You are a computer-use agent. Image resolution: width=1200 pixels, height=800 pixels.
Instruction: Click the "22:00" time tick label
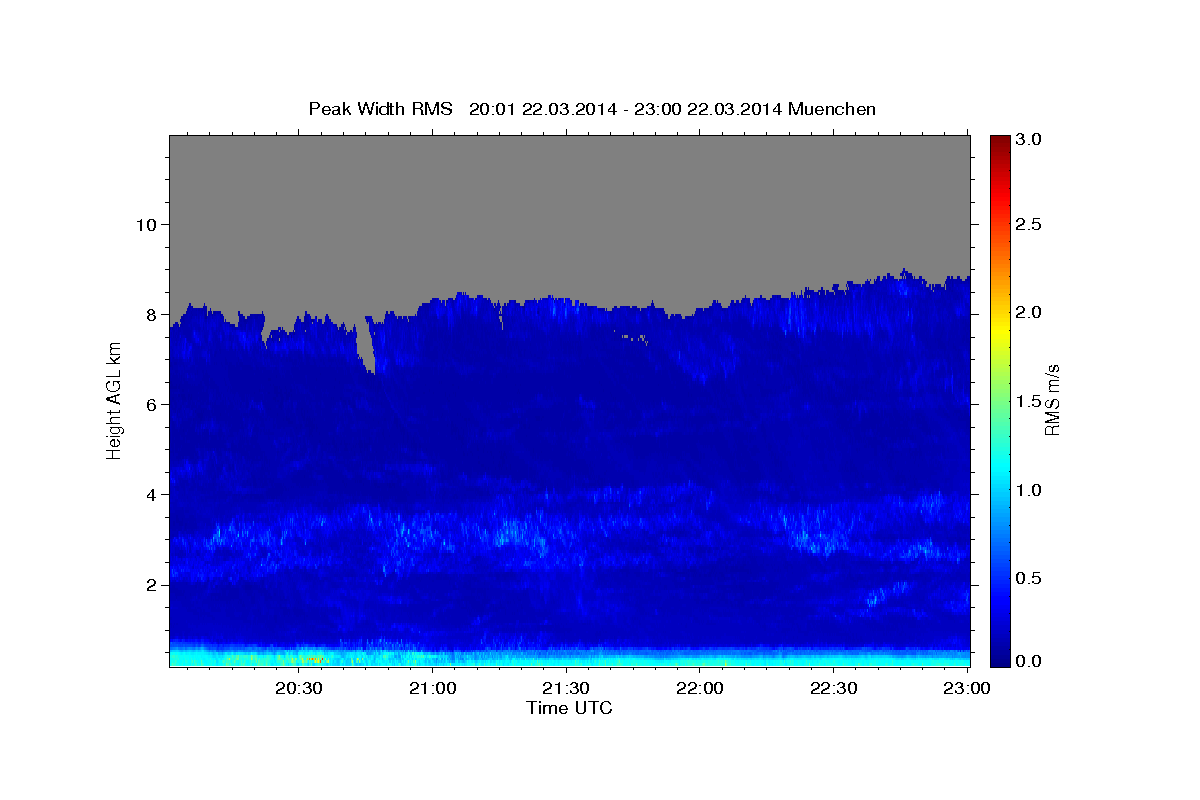[701, 688]
